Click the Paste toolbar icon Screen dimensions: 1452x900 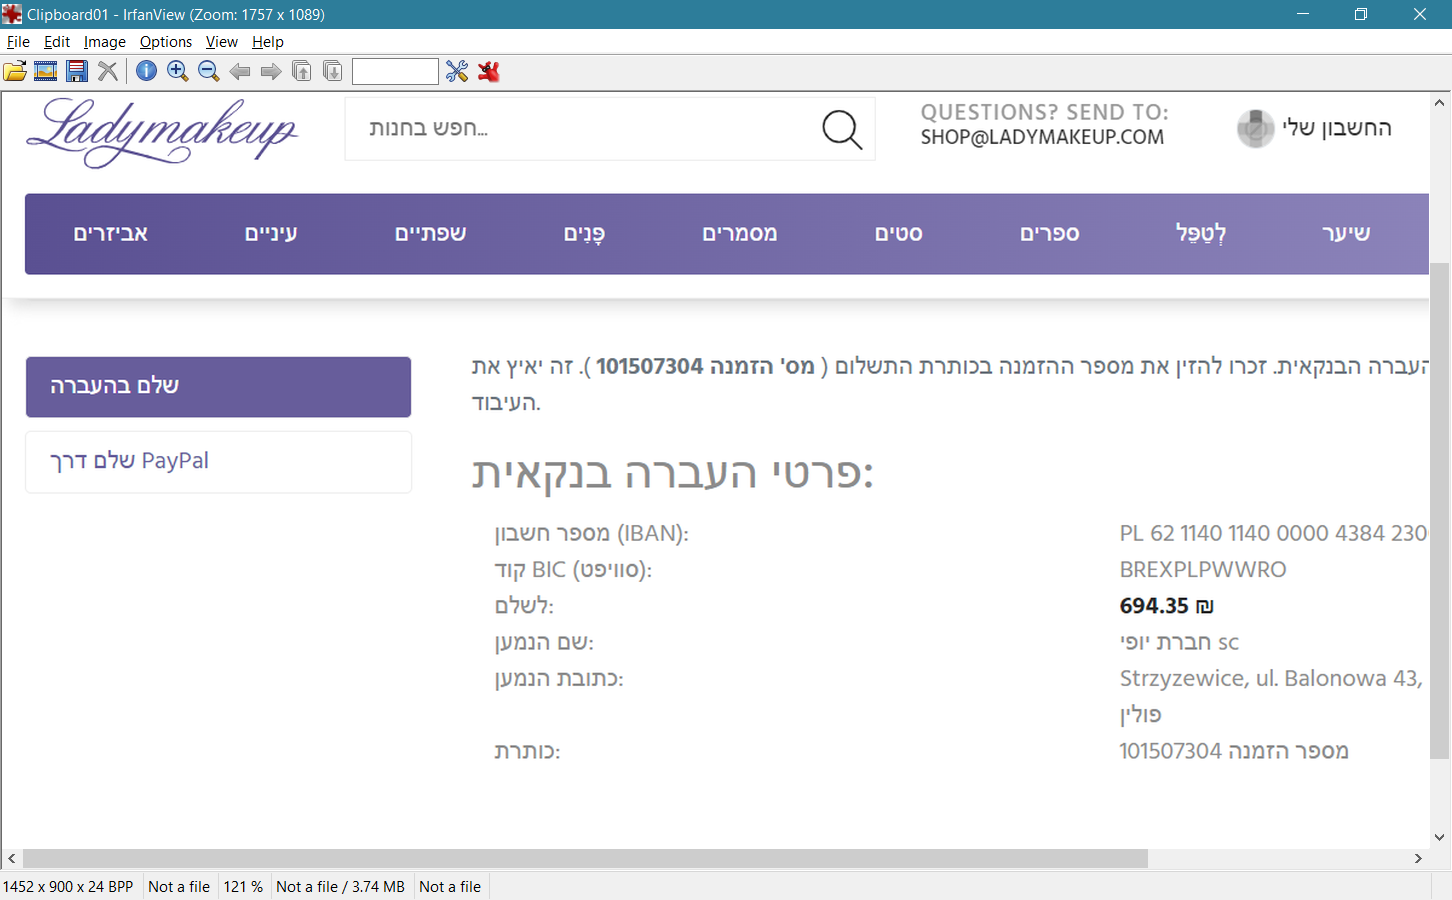point(333,71)
